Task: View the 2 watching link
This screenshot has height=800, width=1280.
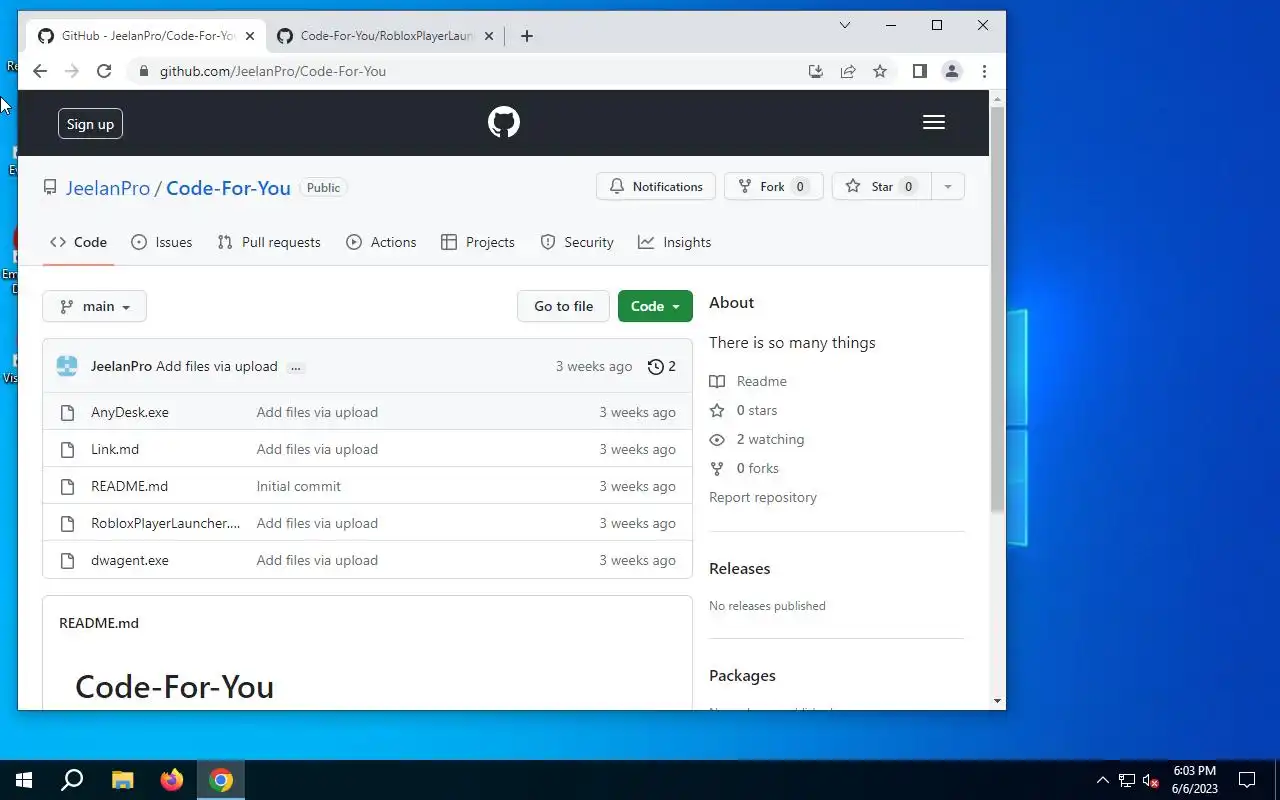Action: (756, 439)
